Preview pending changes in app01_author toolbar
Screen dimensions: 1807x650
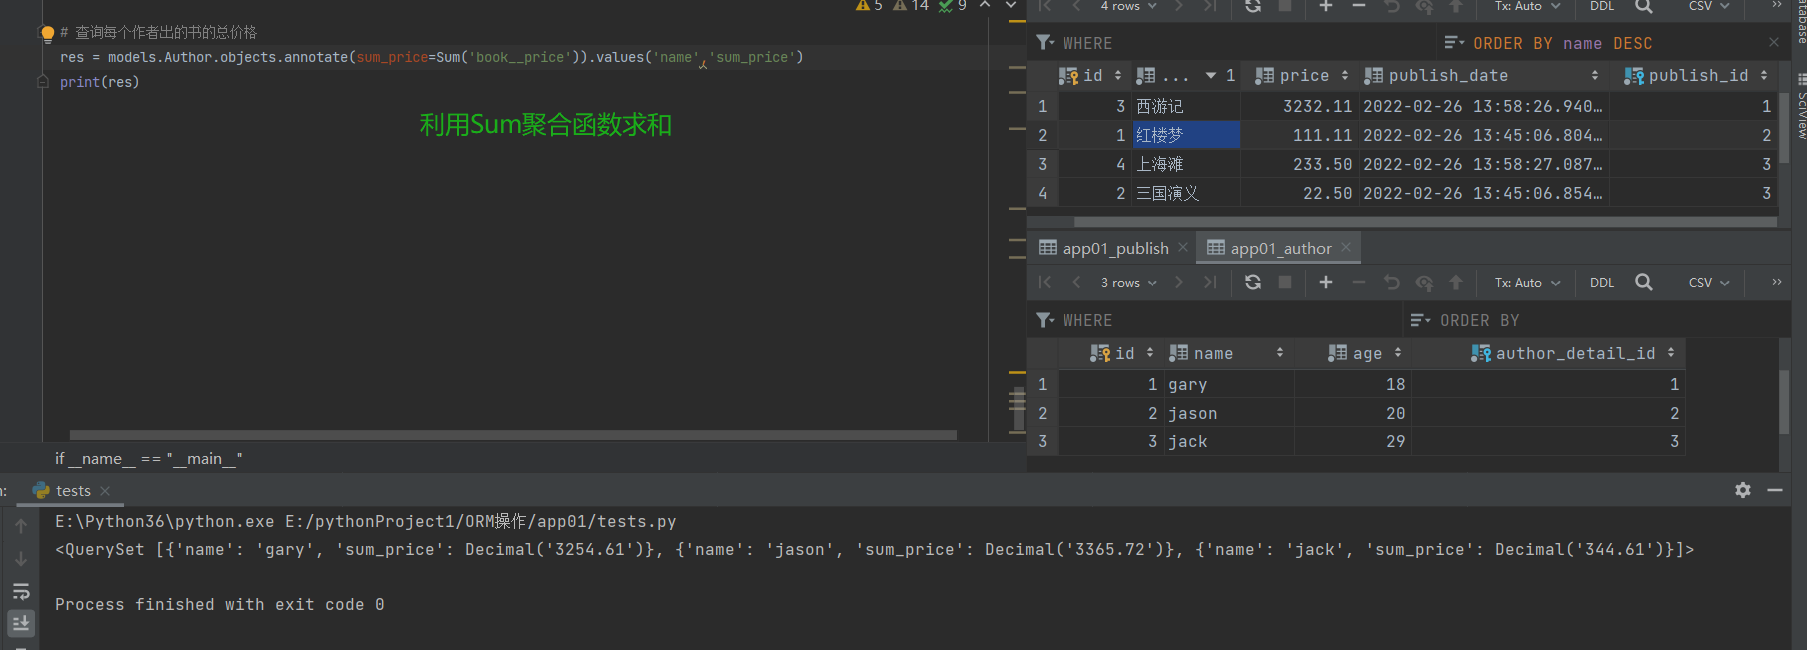(x=1424, y=283)
